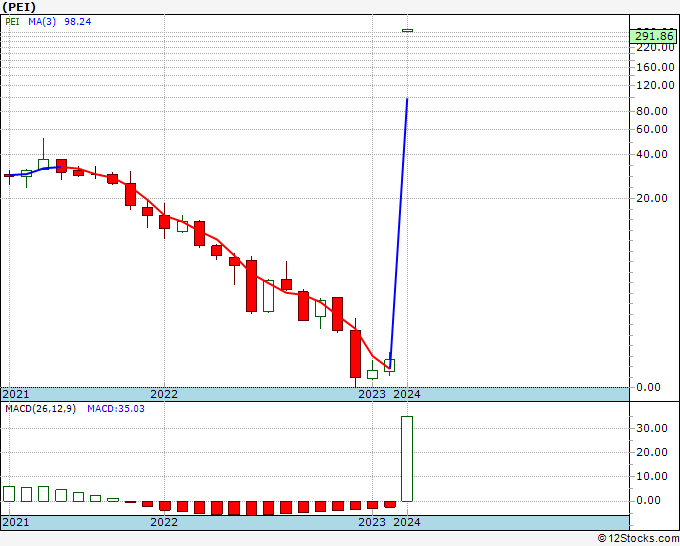The width and height of the screenshot is (680, 546).
Task: Click the 30.00 MACD axis label
Action: pos(651,428)
